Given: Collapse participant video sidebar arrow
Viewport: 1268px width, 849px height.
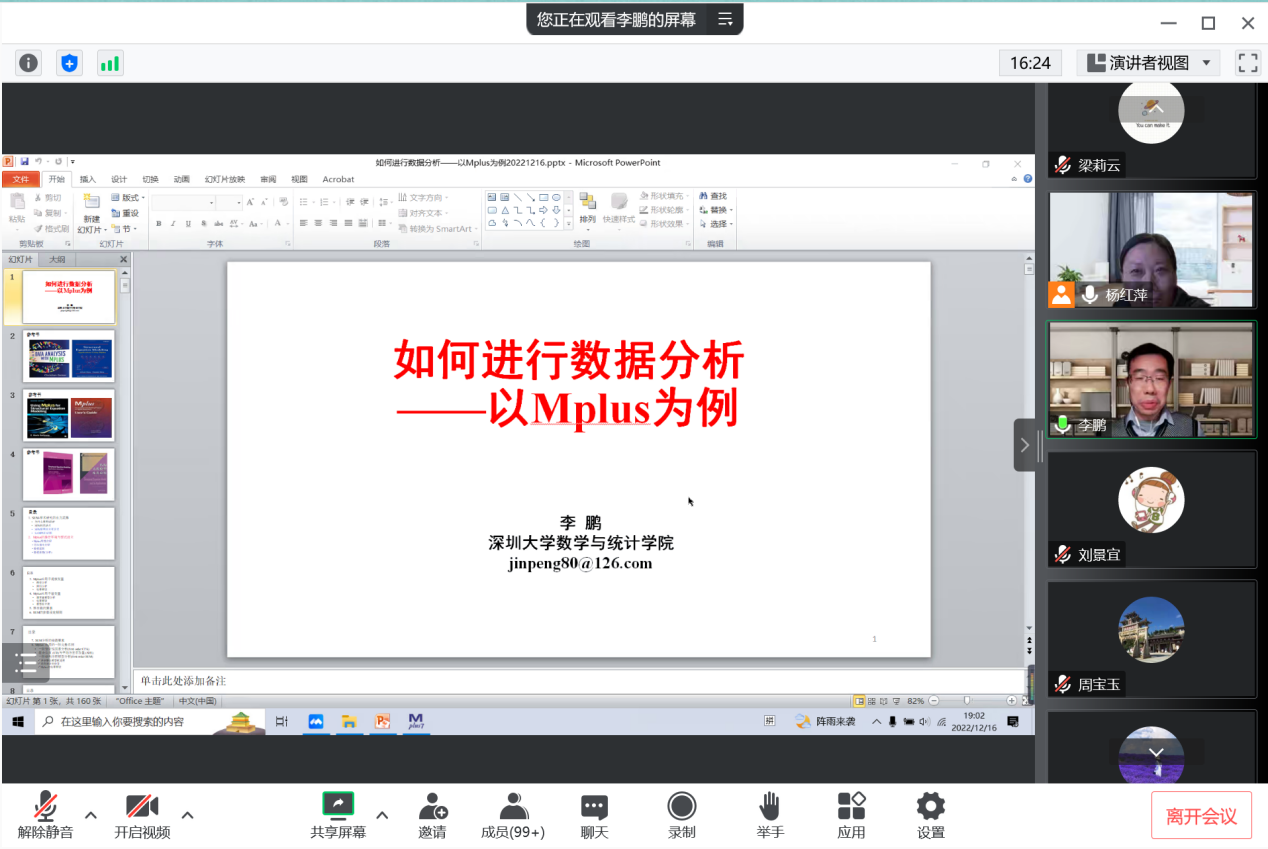Looking at the screenshot, I should pos(1025,445).
